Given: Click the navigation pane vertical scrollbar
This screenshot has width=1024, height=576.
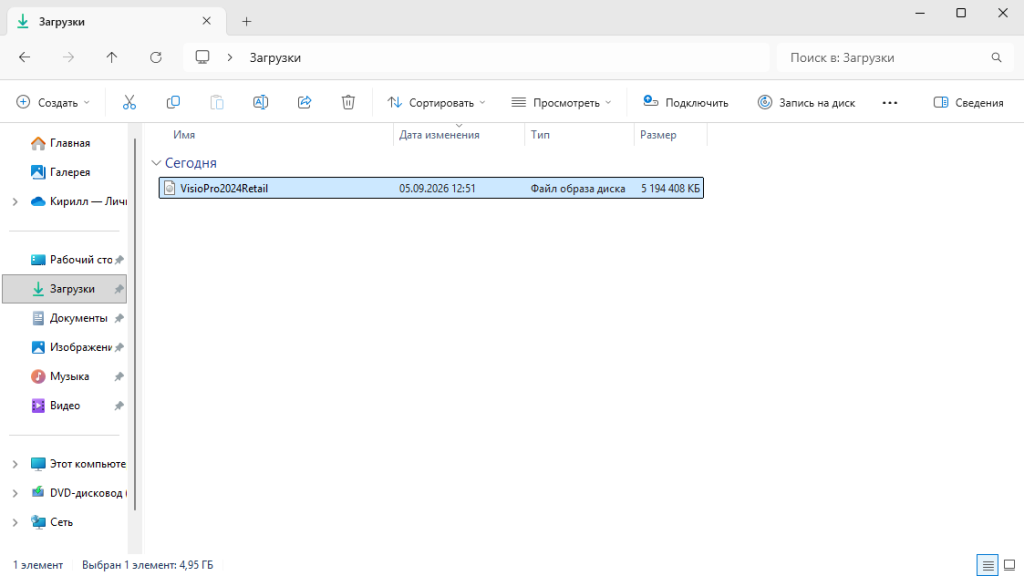Looking at the screenshot, I should click(x=135, y=325).
